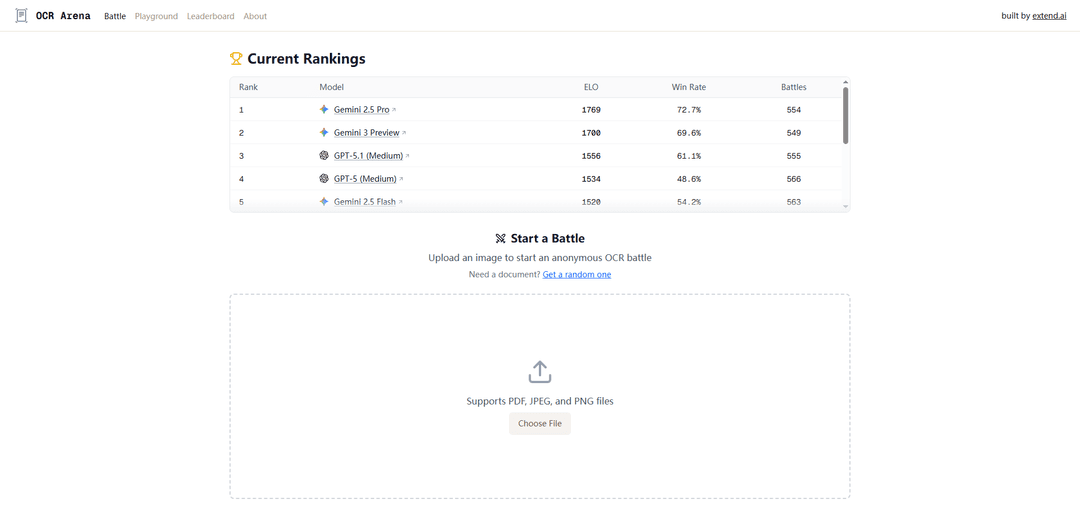The height and width of the screenshot is (517, 1080).
Task: Click the rankings scrollbar down arrow
Action: pyautogui.click(x=845, y=207)
